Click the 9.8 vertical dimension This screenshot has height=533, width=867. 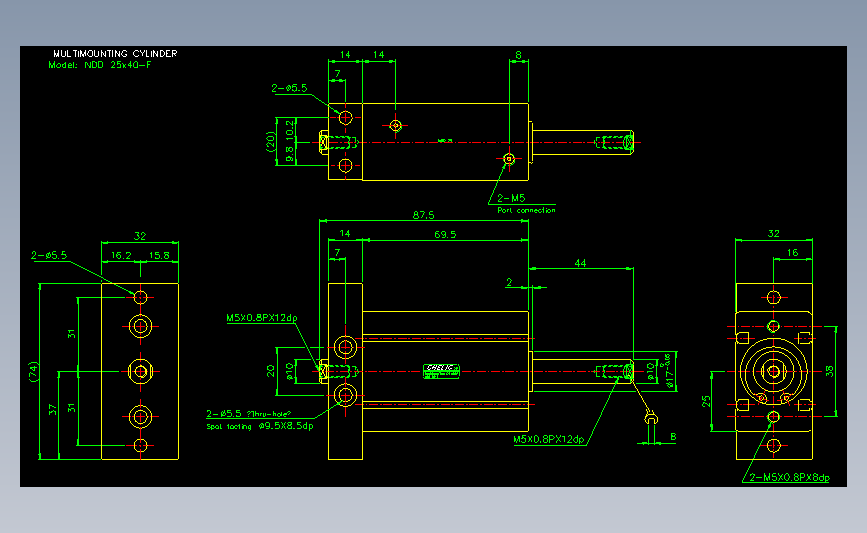click(x=290, y=154)
